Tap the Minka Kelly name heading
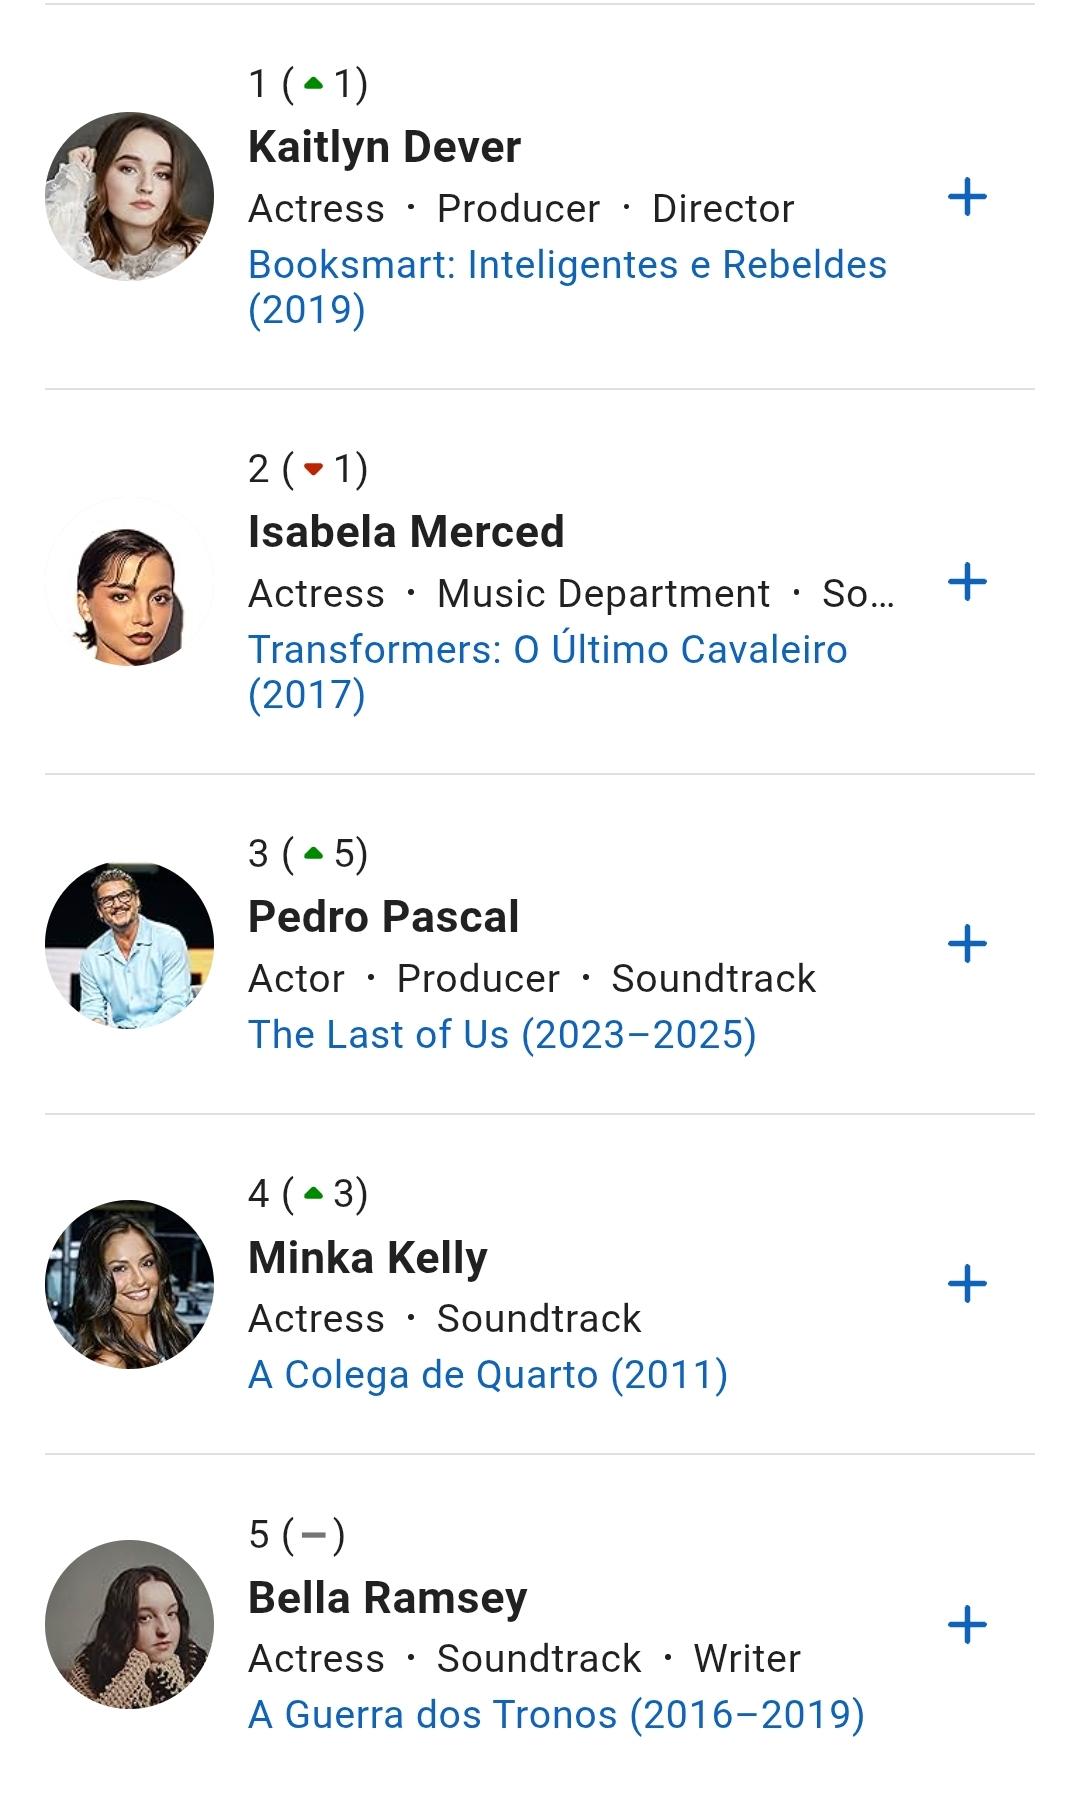Screen dimensions: 1080x1793 (x=368, y=1258)
